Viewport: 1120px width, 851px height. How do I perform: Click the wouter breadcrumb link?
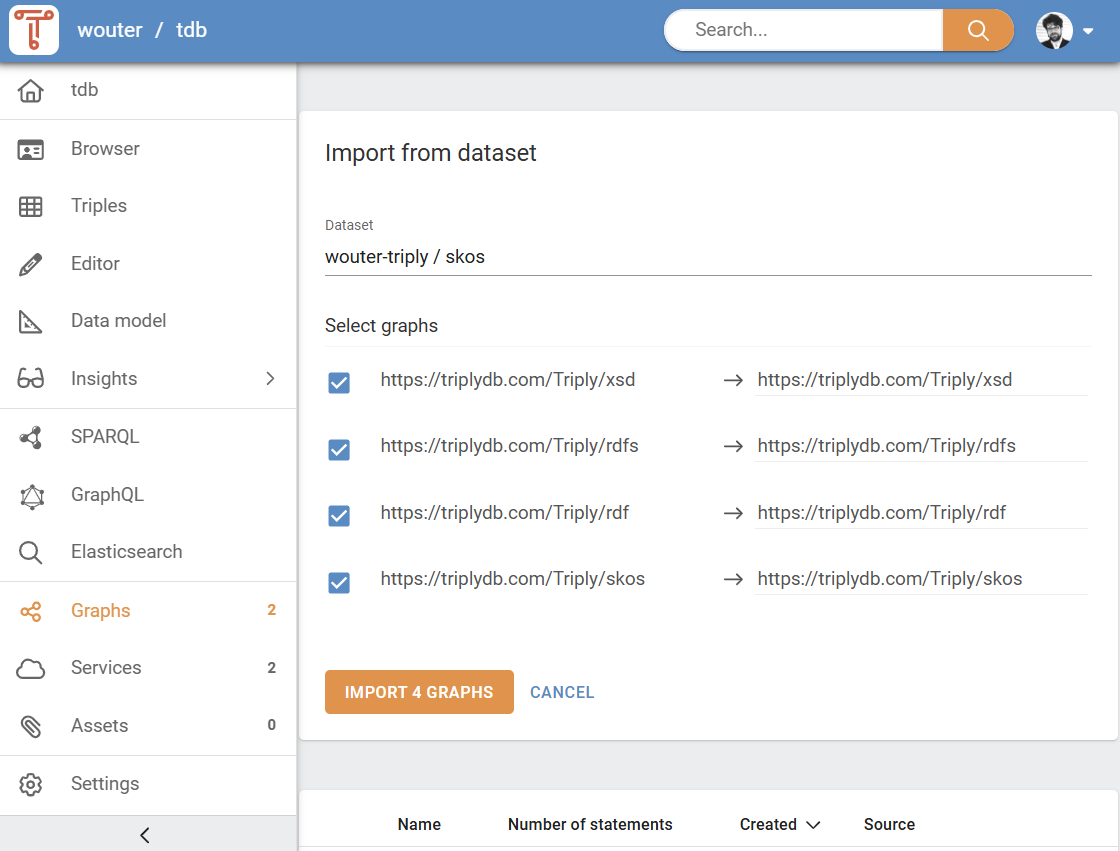pyautogui.click(x=110, y=30)
